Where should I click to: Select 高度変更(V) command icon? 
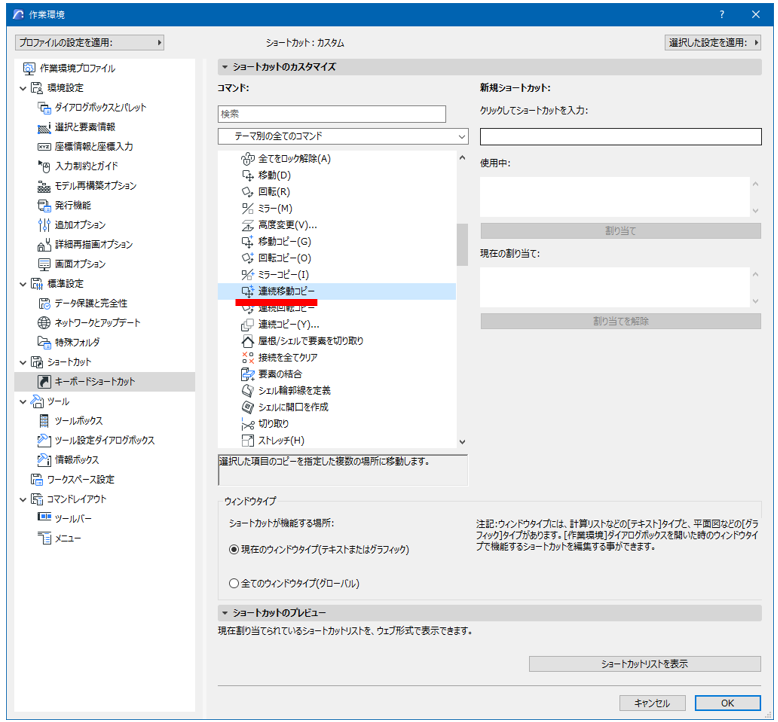tap(248, 225)
